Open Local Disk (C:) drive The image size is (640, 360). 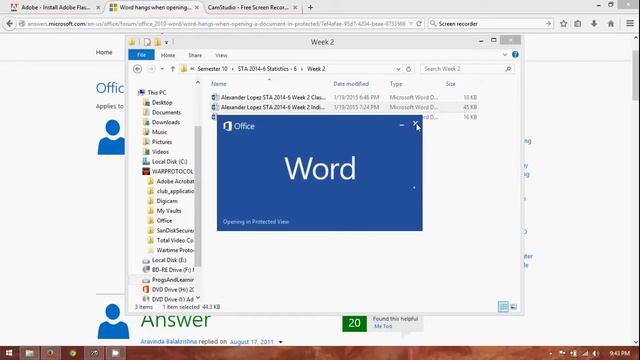pyautogui.click(x=169, y=162)
